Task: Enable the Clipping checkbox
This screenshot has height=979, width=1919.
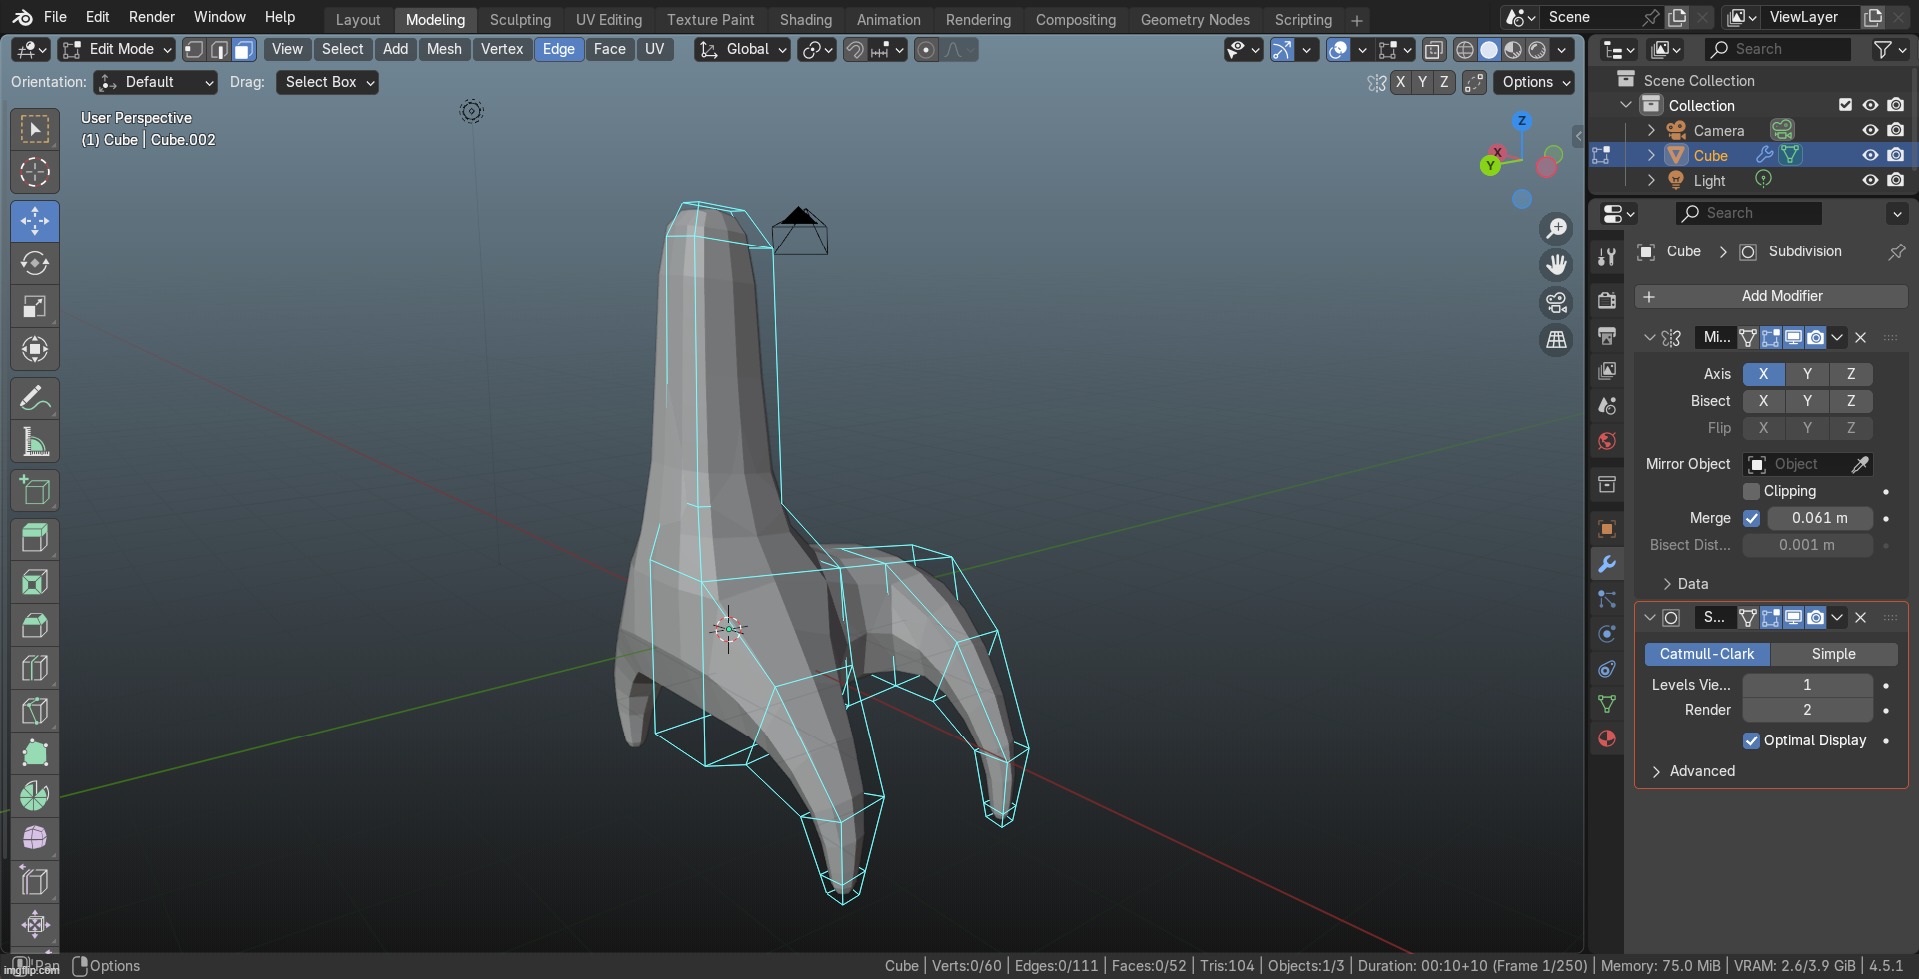Action: pos(1751,491)
